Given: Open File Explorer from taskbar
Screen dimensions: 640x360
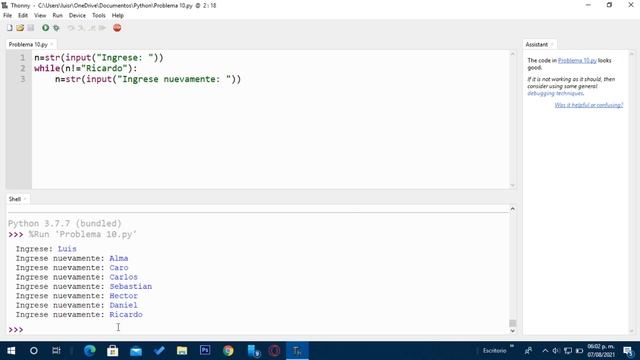Looking at the screenshot, I should [182, 351].
